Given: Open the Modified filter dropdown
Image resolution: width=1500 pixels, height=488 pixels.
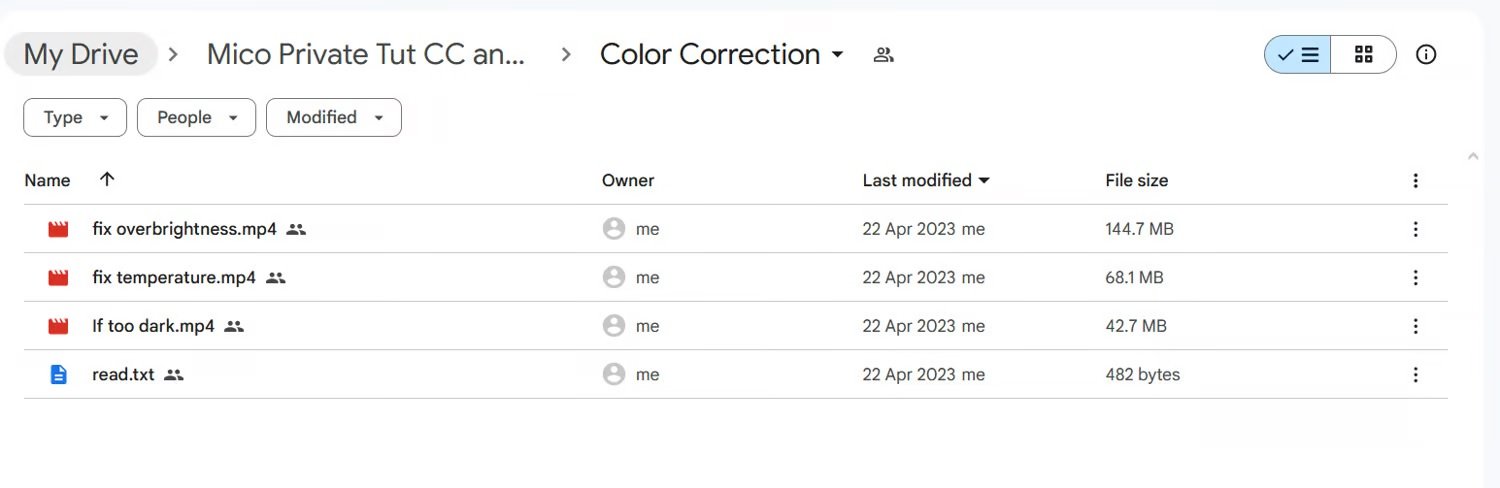Looking at the screenshot, I should pos(334,117).
